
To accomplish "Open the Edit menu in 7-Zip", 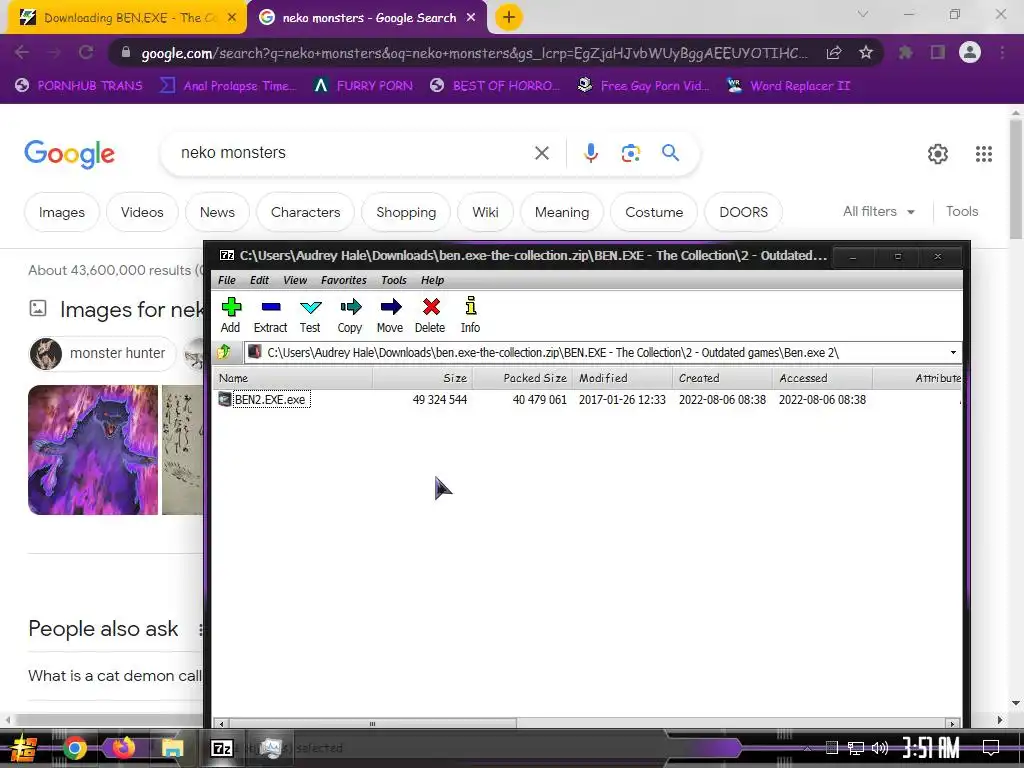I will tap(259, 280).
